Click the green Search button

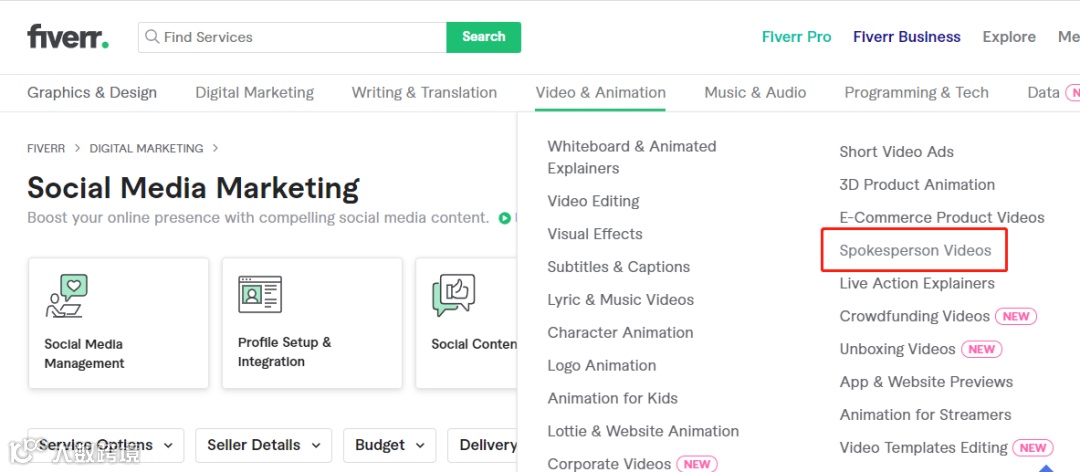(x=484, y=37)
